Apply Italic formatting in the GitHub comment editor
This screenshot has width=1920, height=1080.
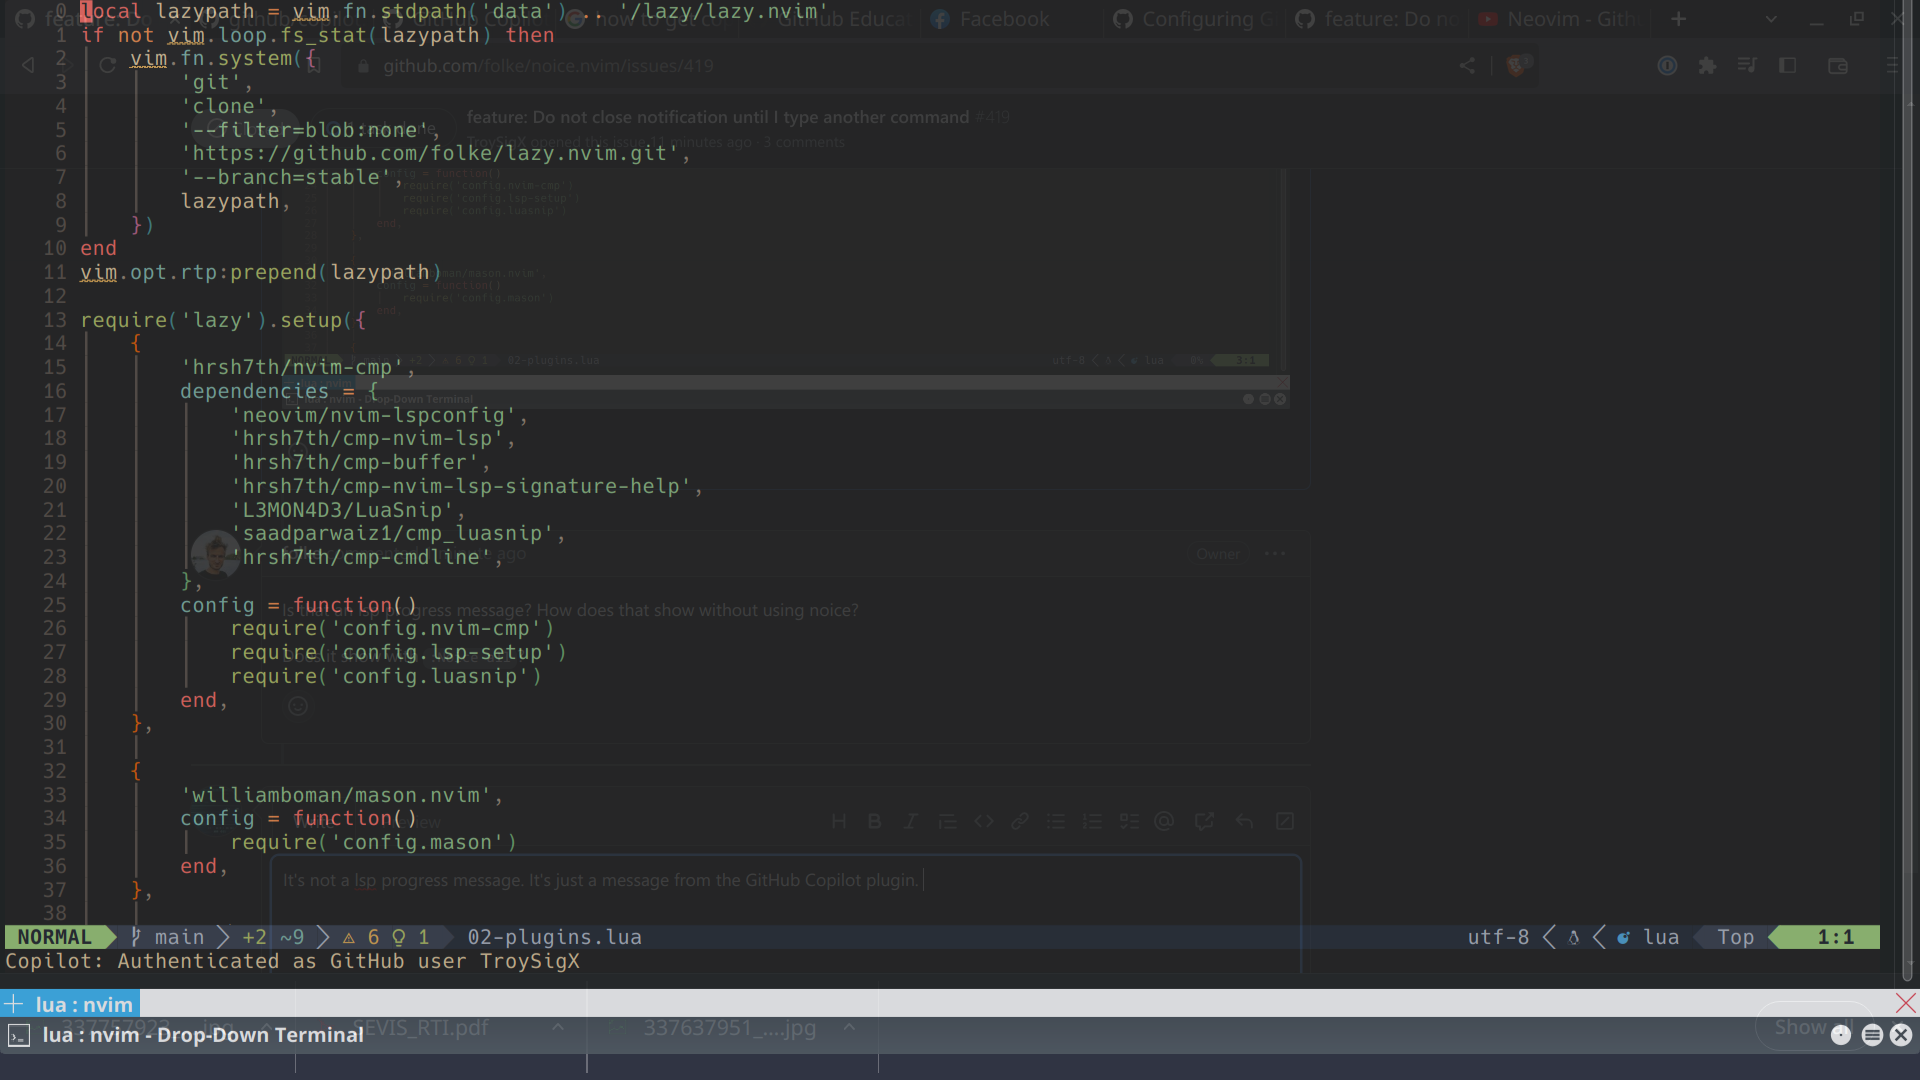click(911, 820)
